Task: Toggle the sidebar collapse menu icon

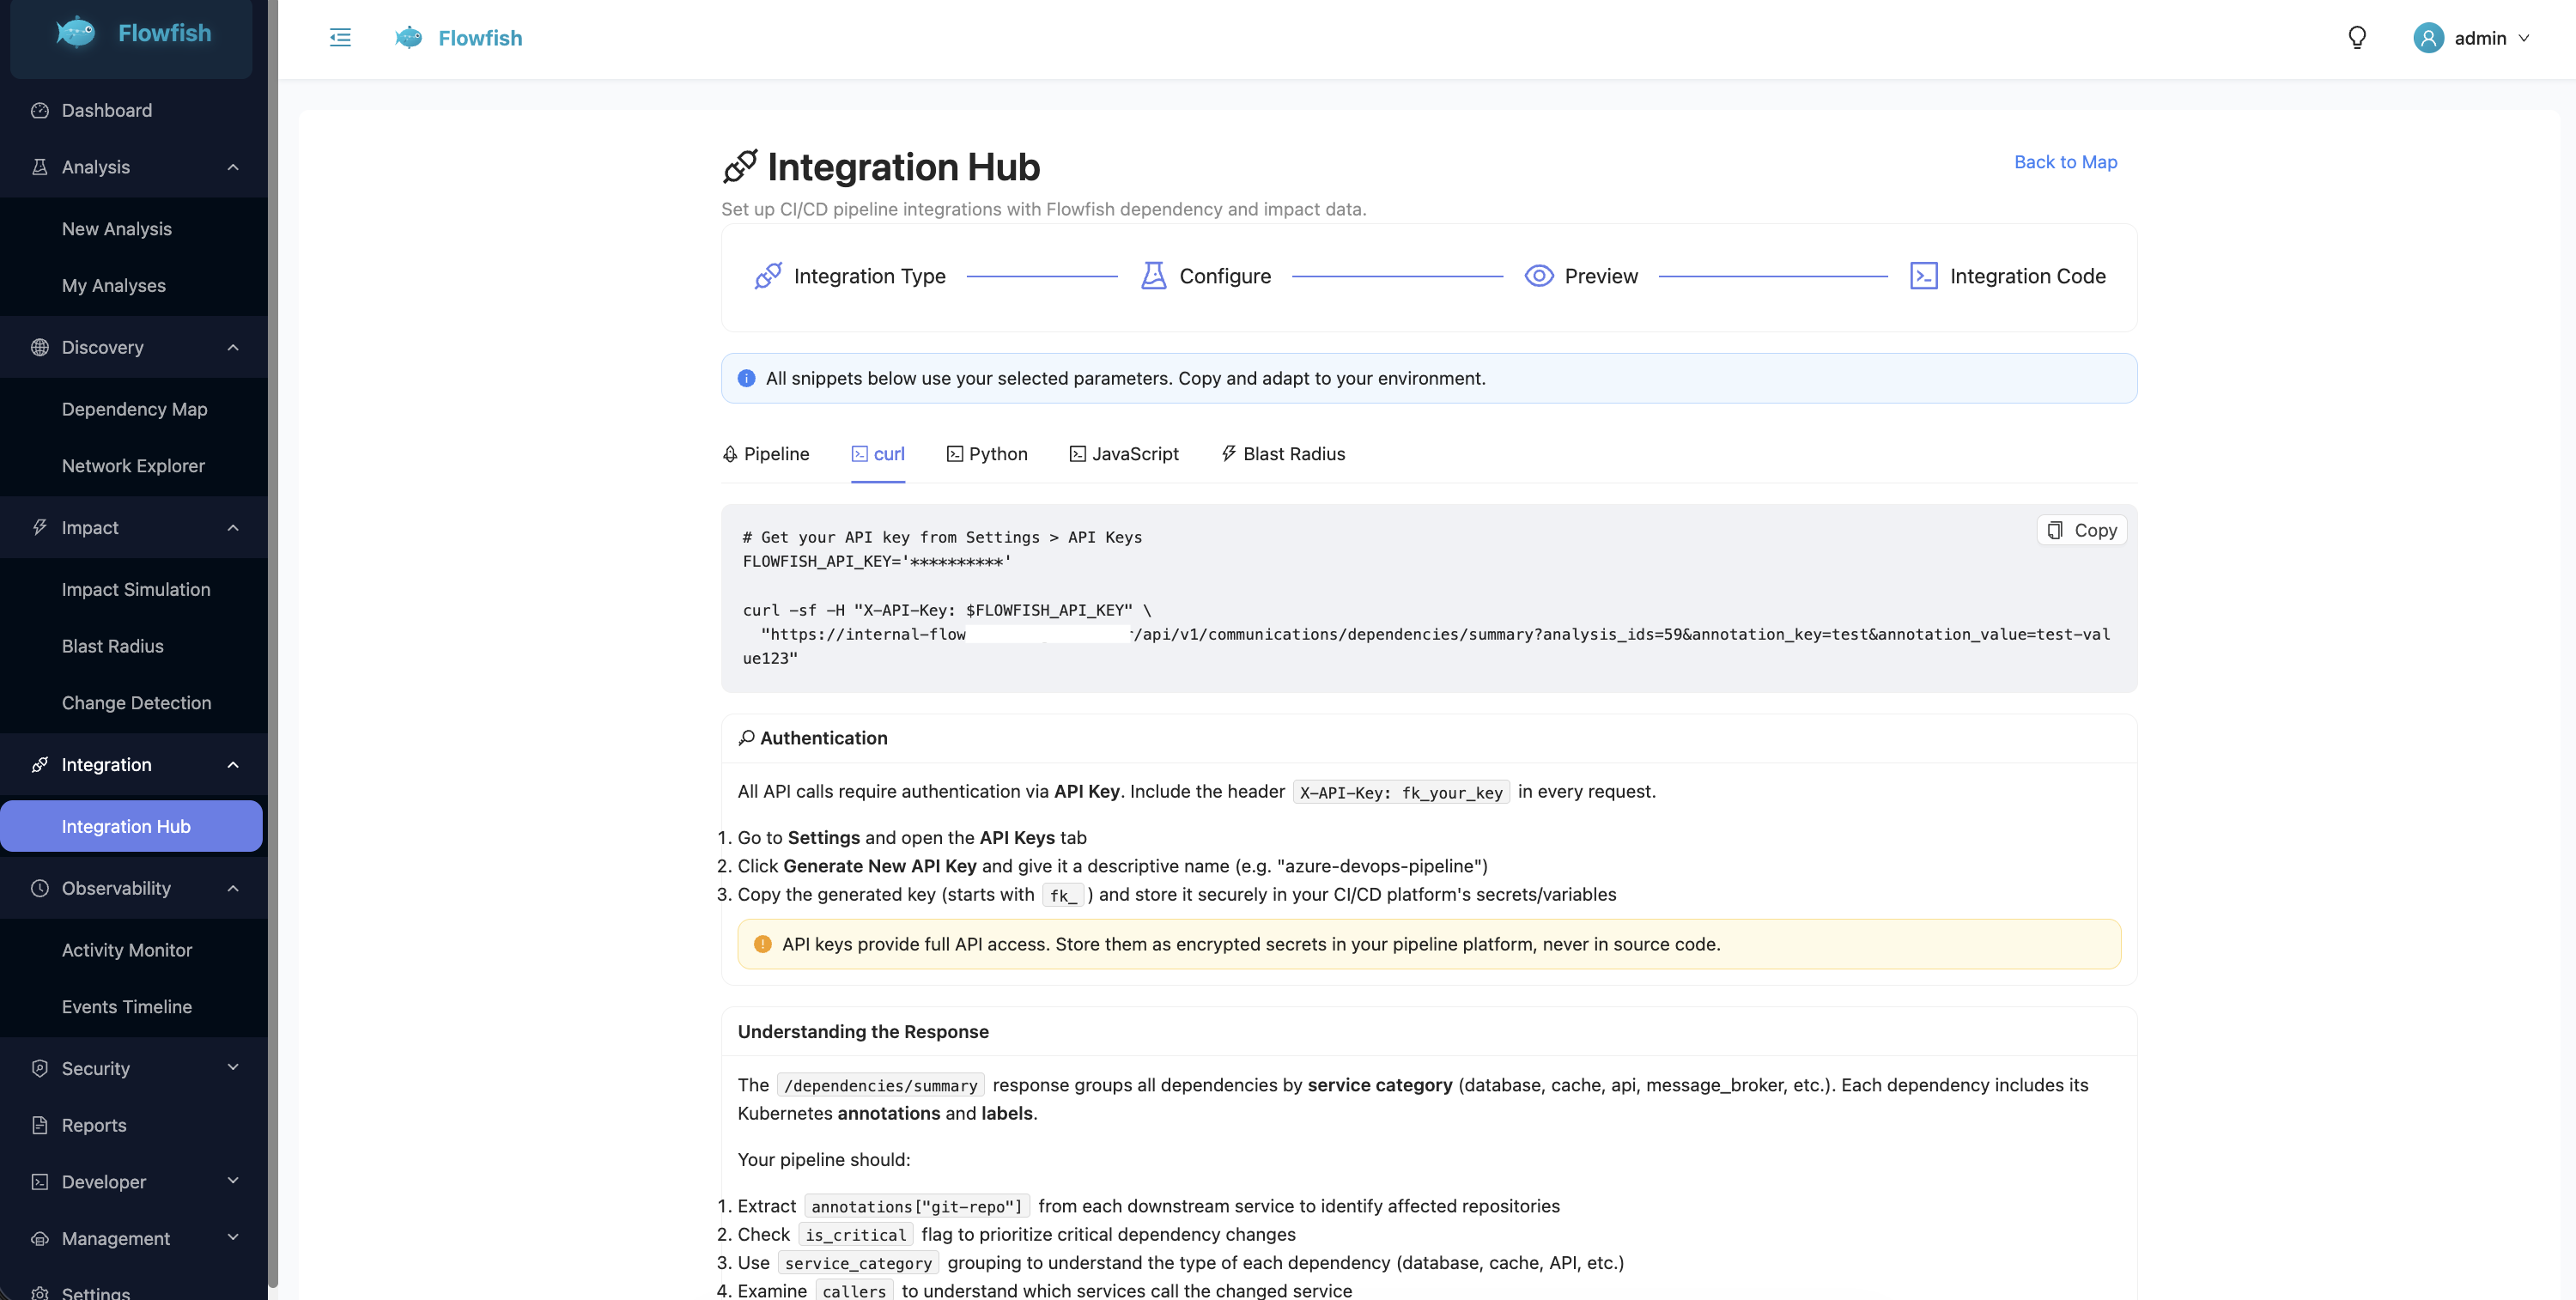Action: pos(340,38)
